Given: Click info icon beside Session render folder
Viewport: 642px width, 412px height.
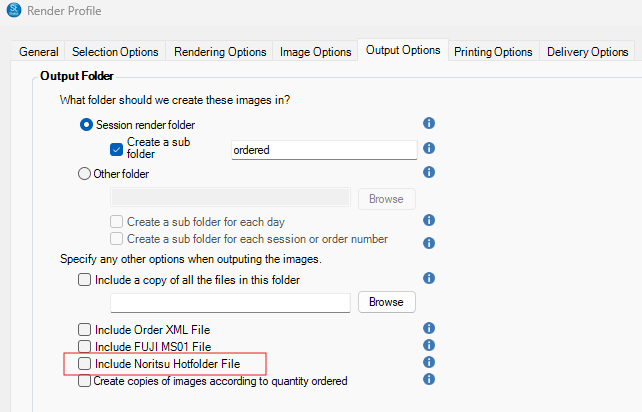Looking at the screenshot, I should click(429, 124).
